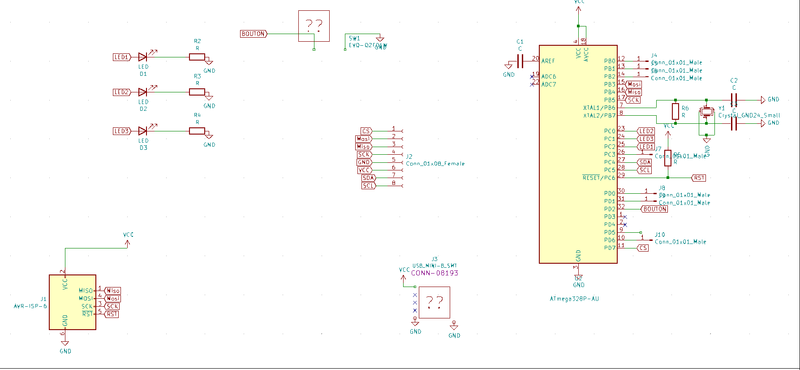Select the CONN-08193 text on J3
Screen dimensions: 800x370
(434, 273)
